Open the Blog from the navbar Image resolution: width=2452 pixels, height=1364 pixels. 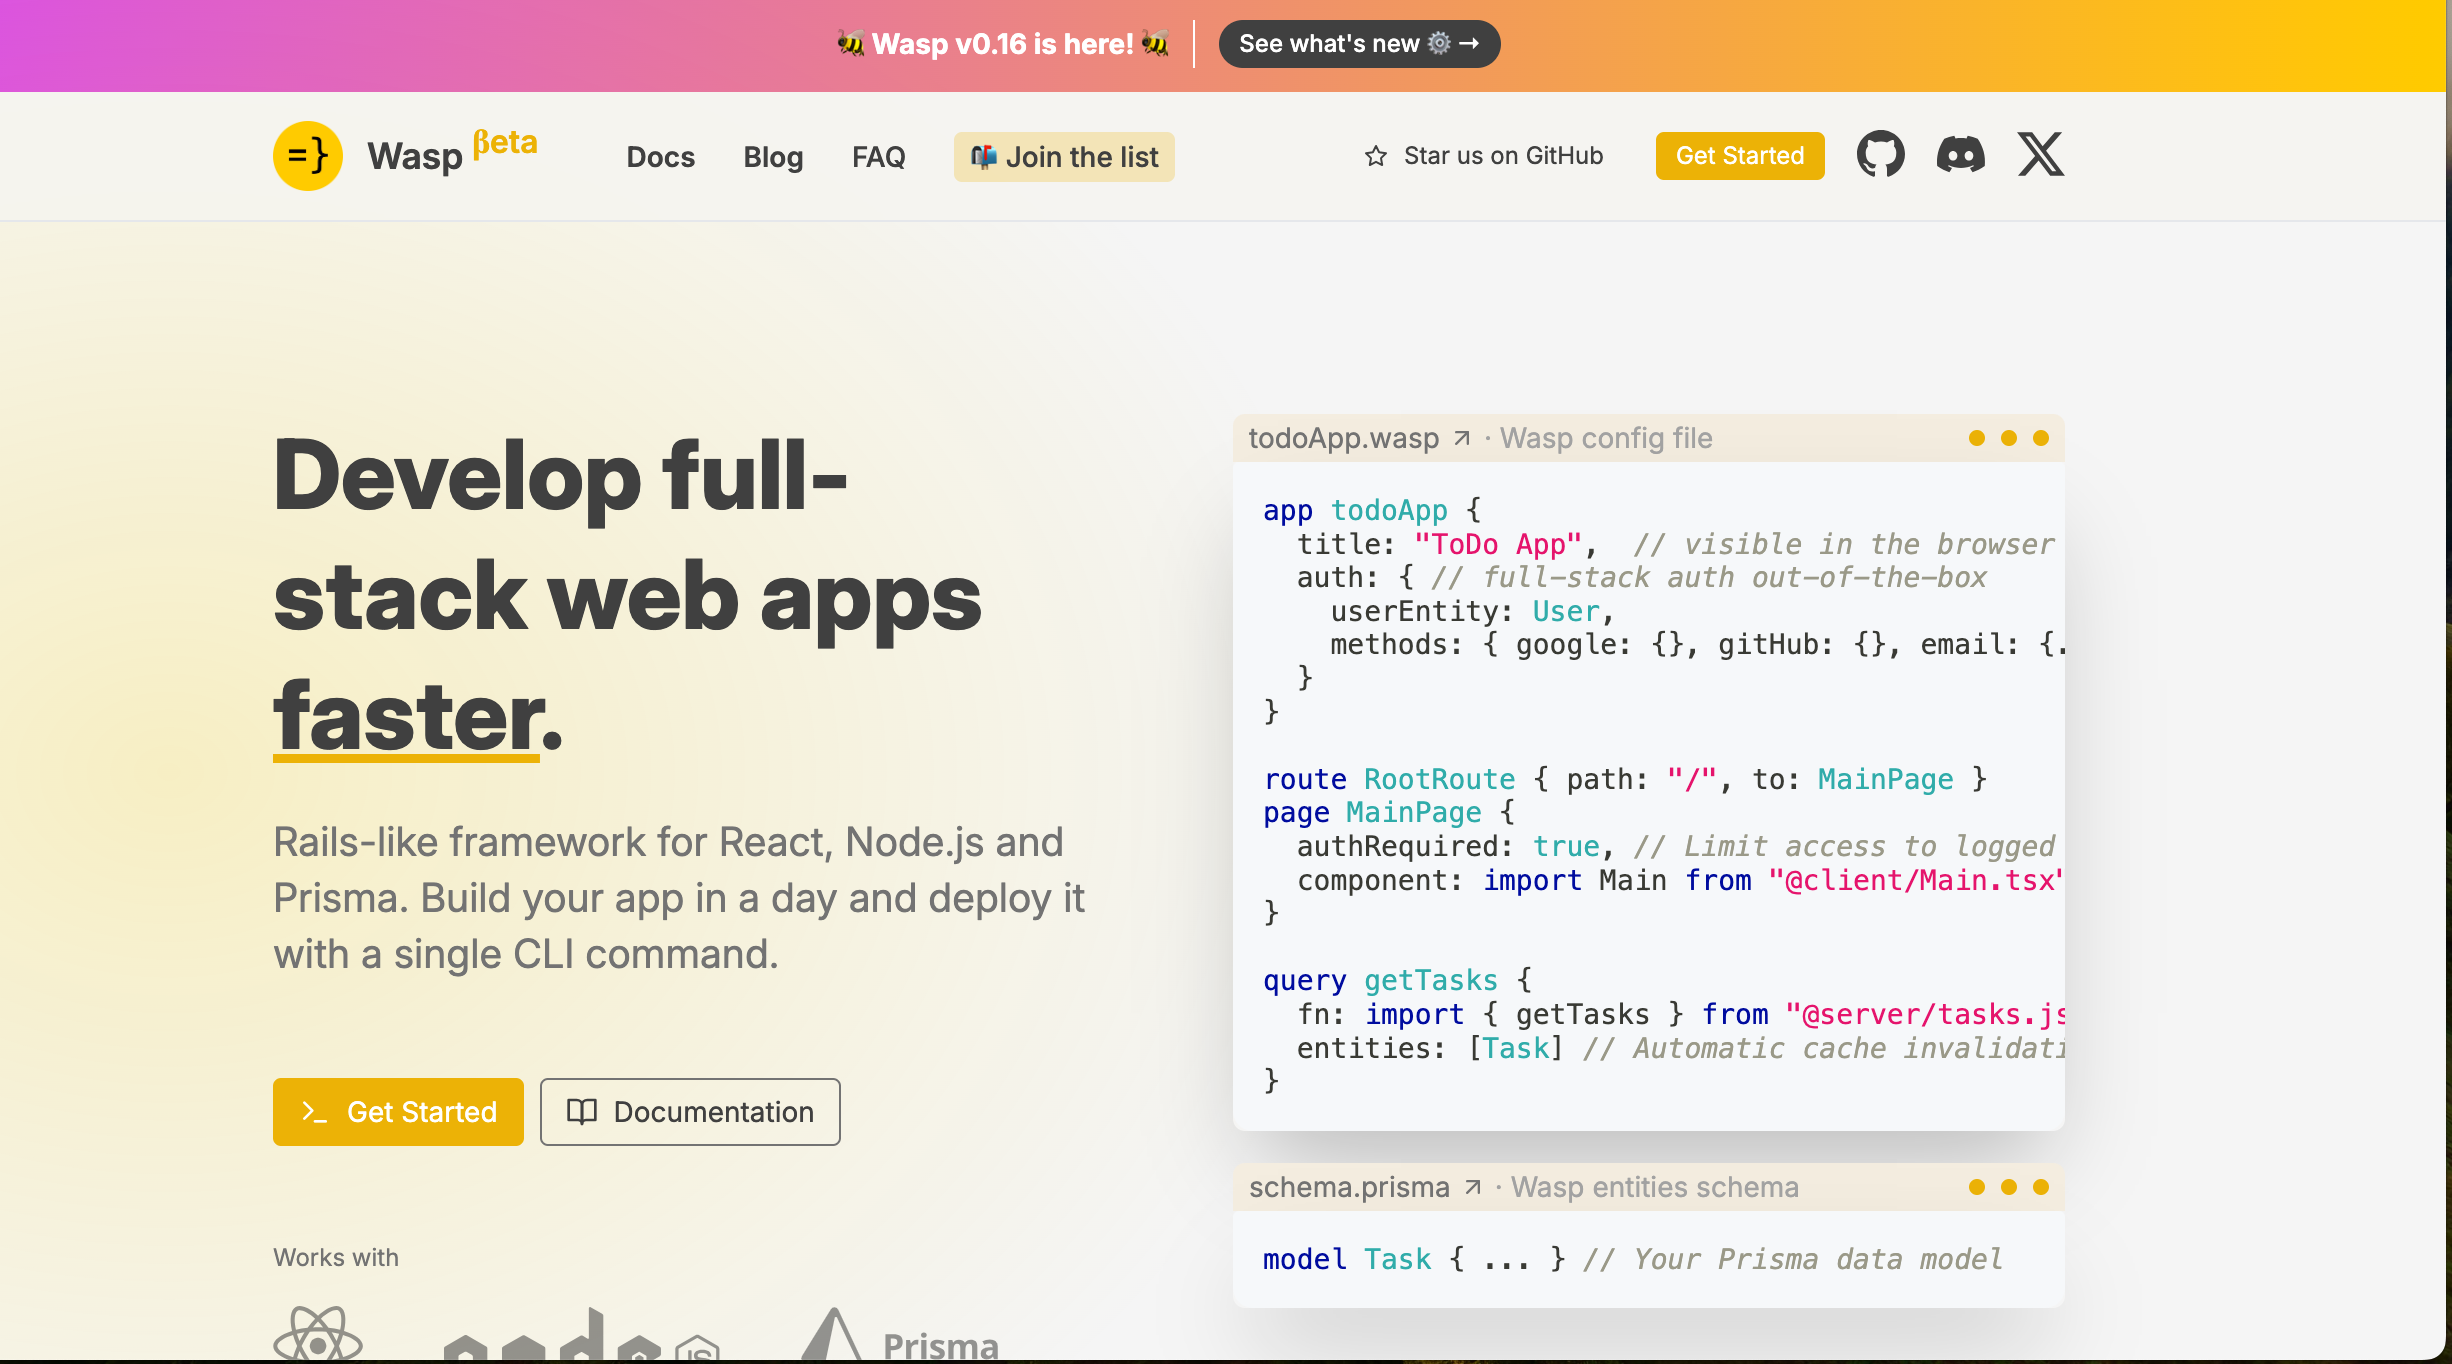(772, 157)
